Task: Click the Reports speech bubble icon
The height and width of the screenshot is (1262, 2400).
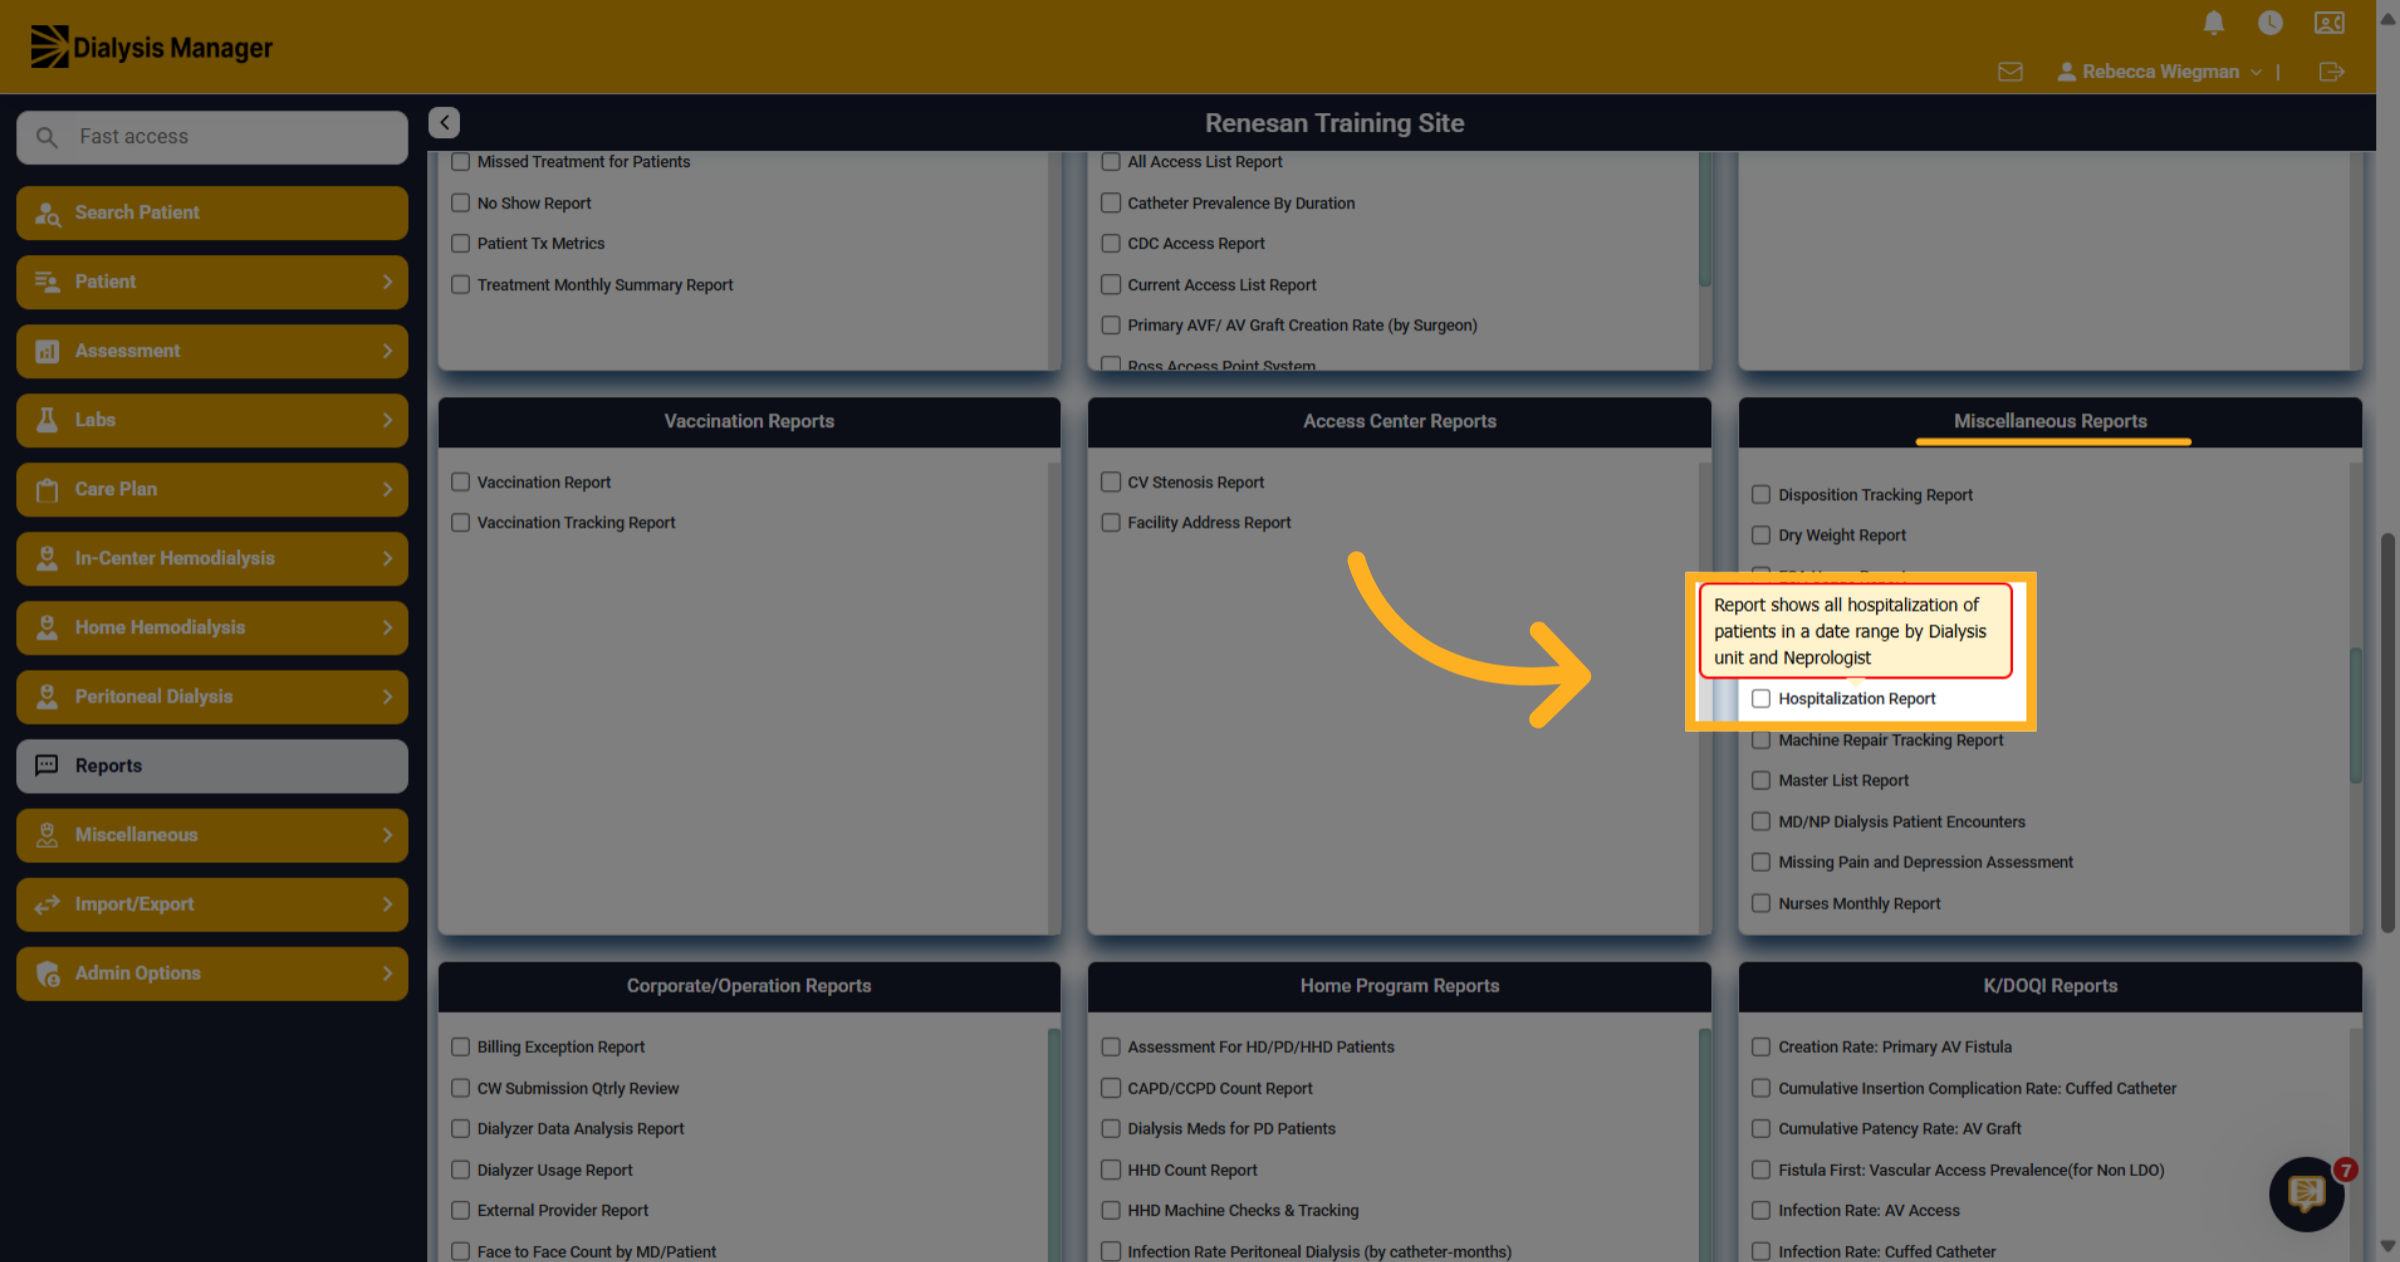Action: coord(47,765)
